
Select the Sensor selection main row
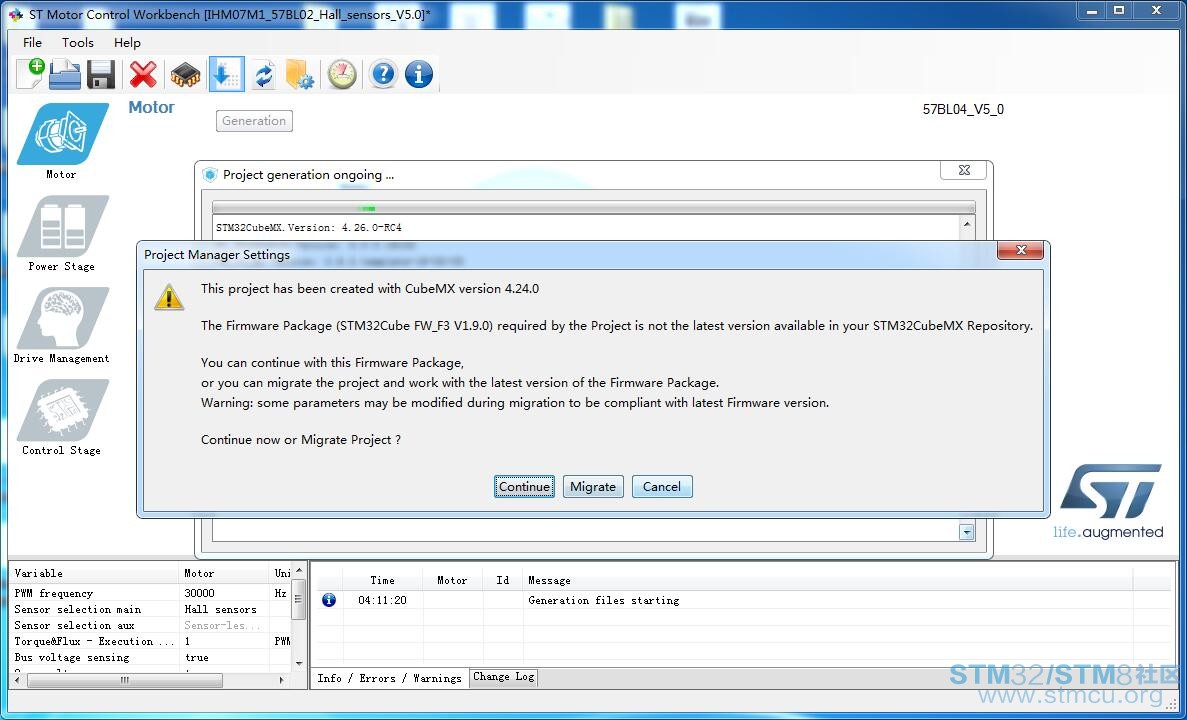[150, 609]
